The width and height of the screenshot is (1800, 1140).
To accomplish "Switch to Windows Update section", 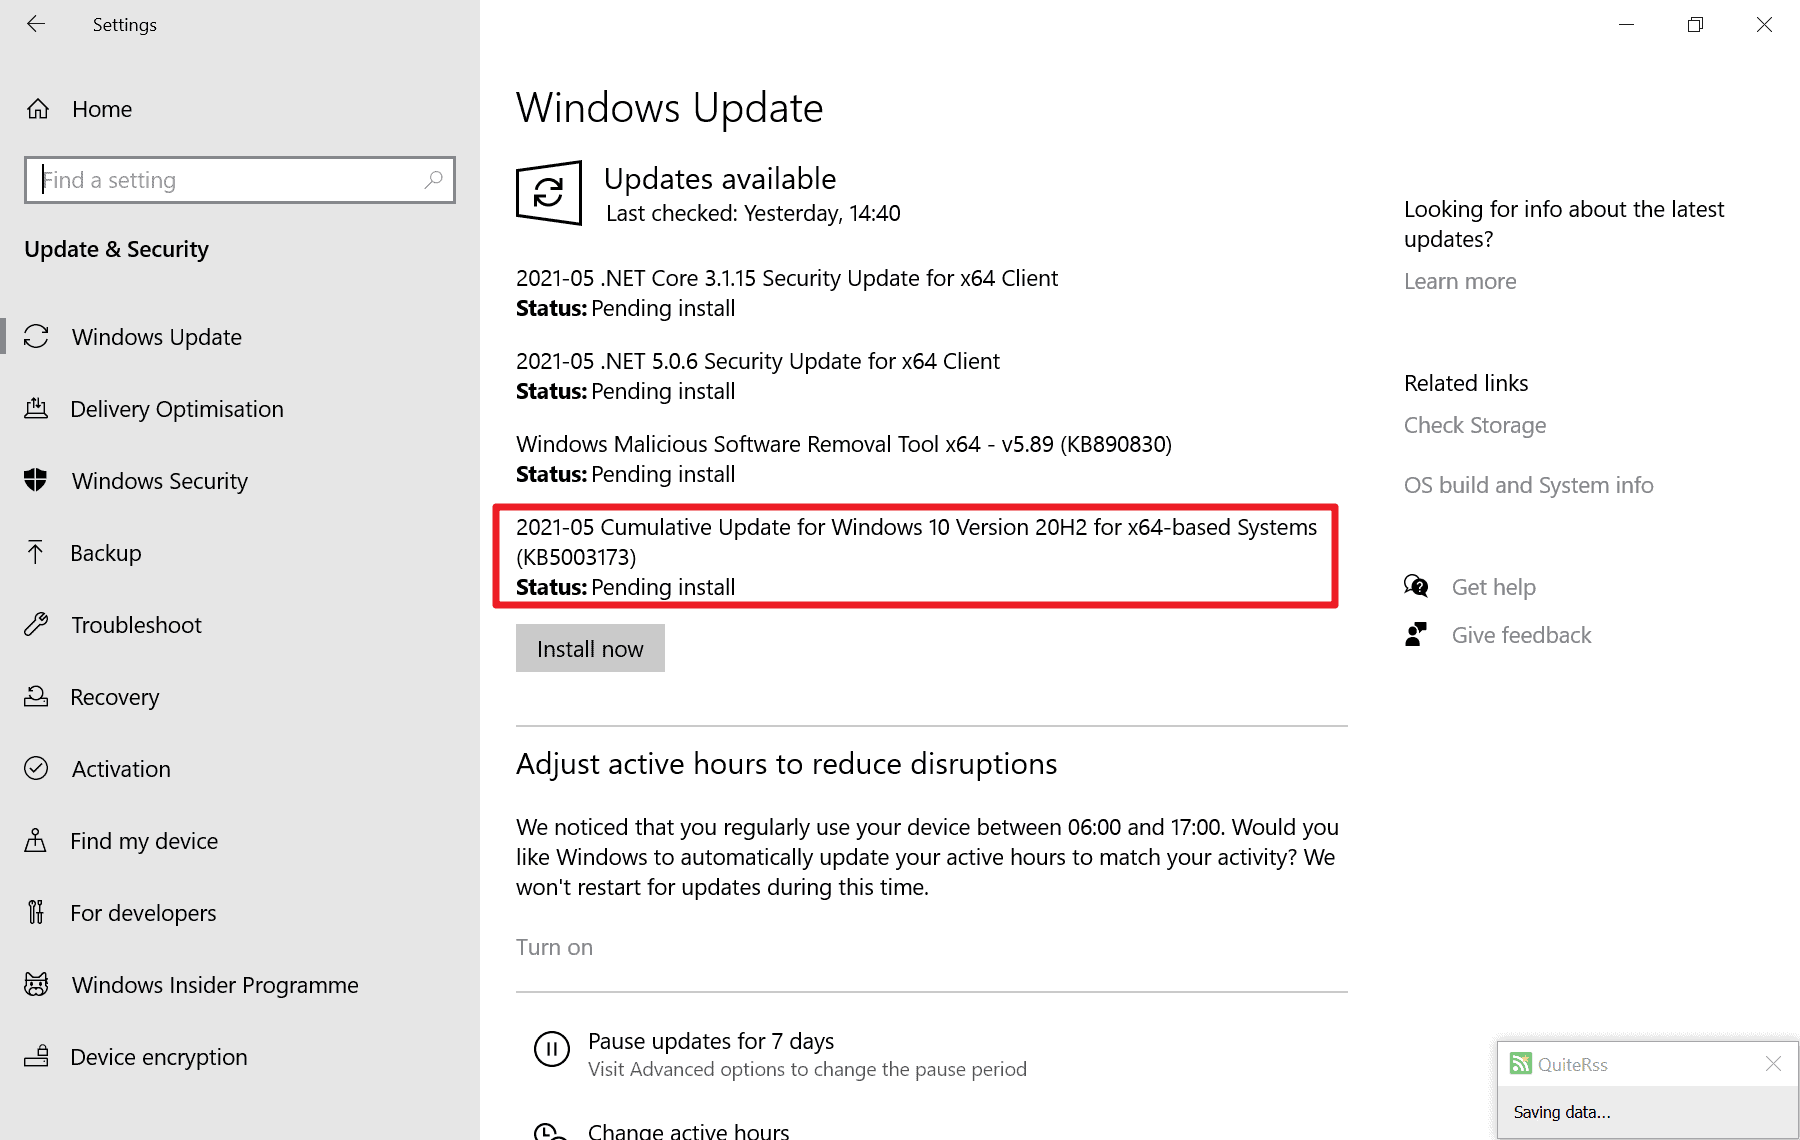I will coord(156,337).
